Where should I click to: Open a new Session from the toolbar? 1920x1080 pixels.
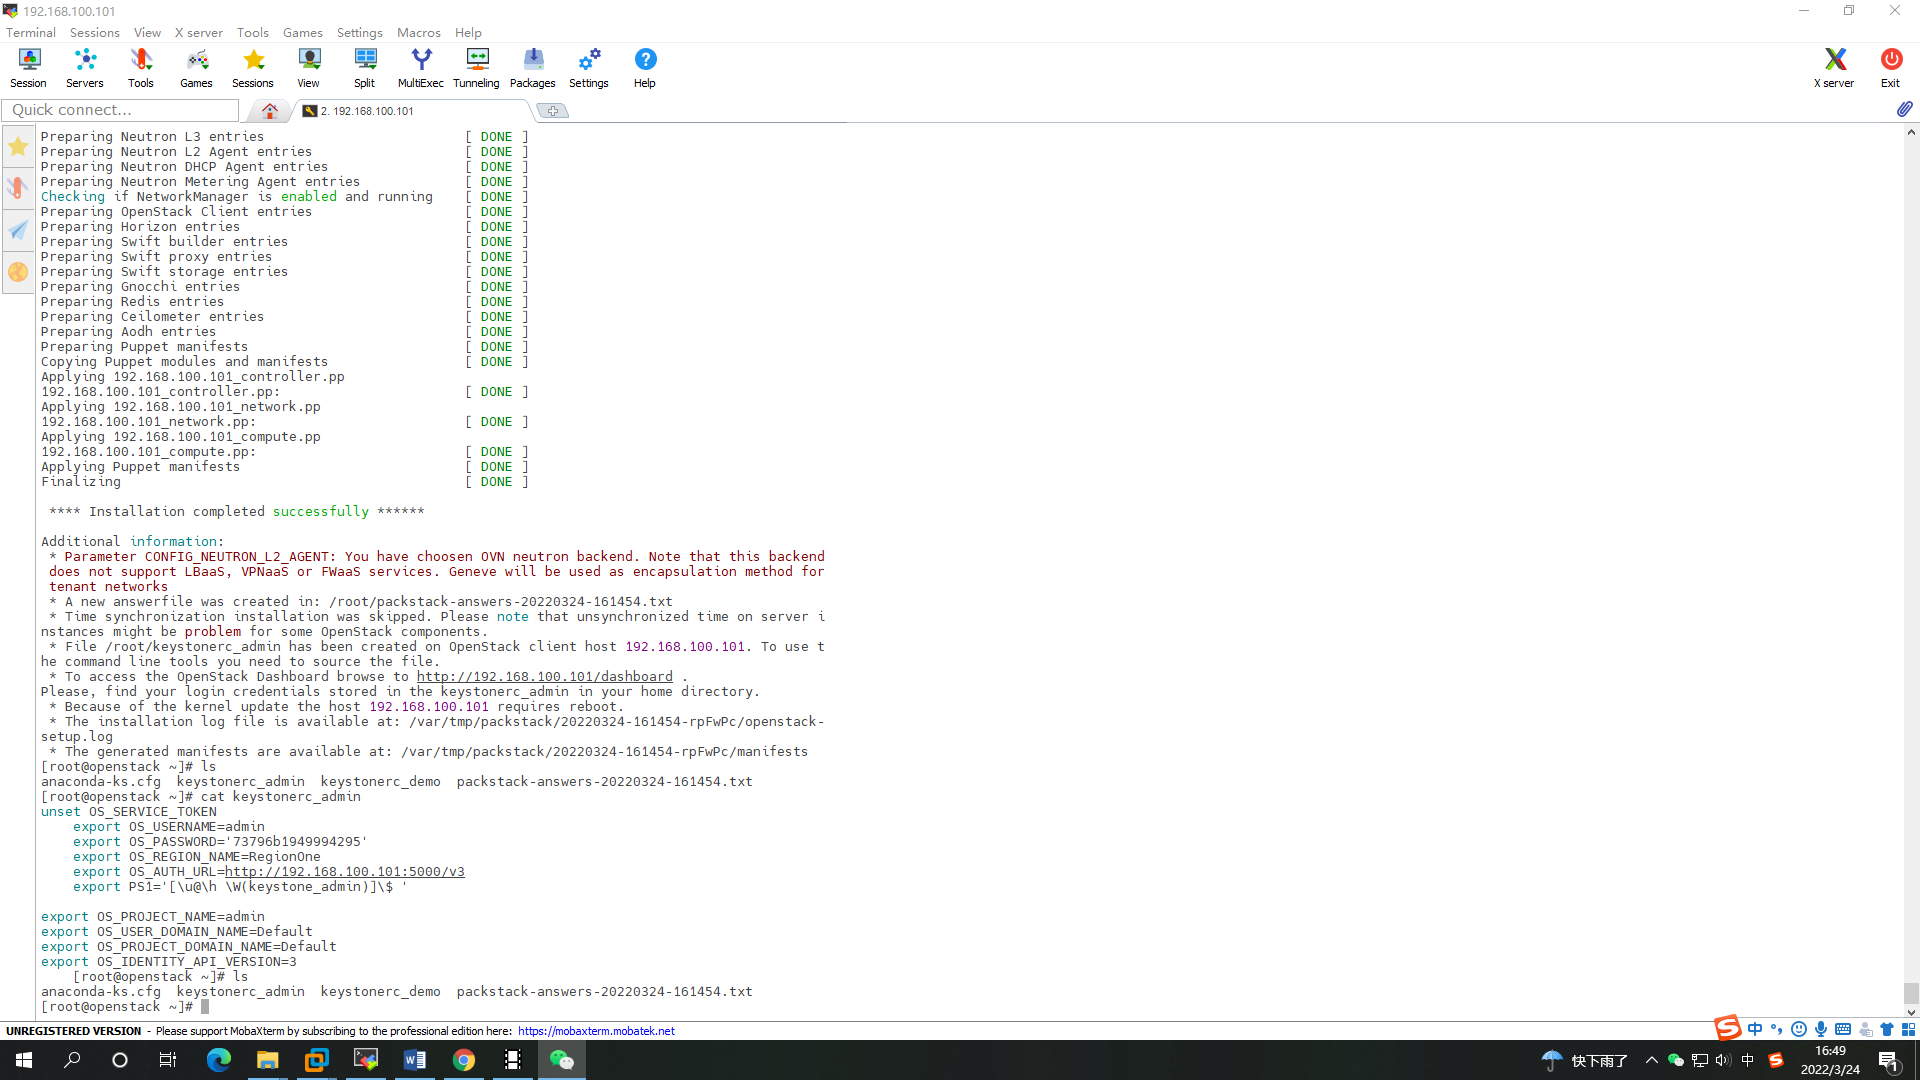[x=28, y=67]
